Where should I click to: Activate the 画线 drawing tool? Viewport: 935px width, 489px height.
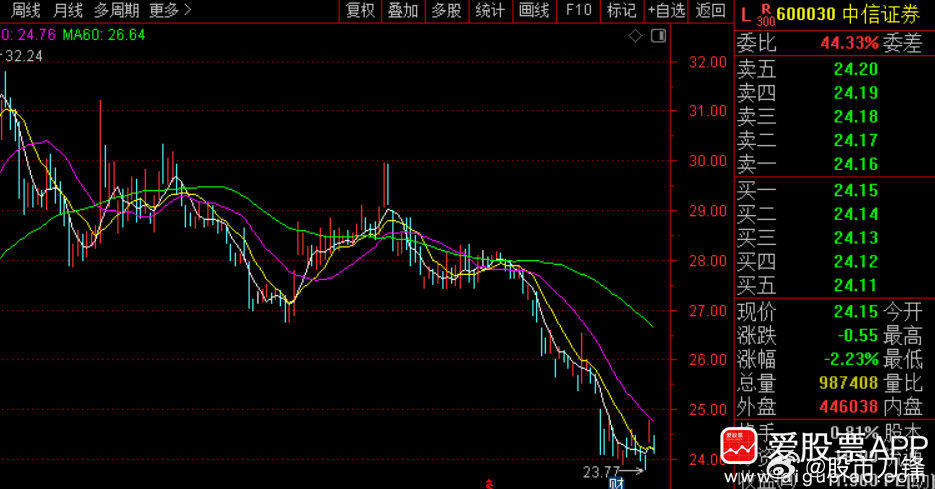[x=534, y=10]
